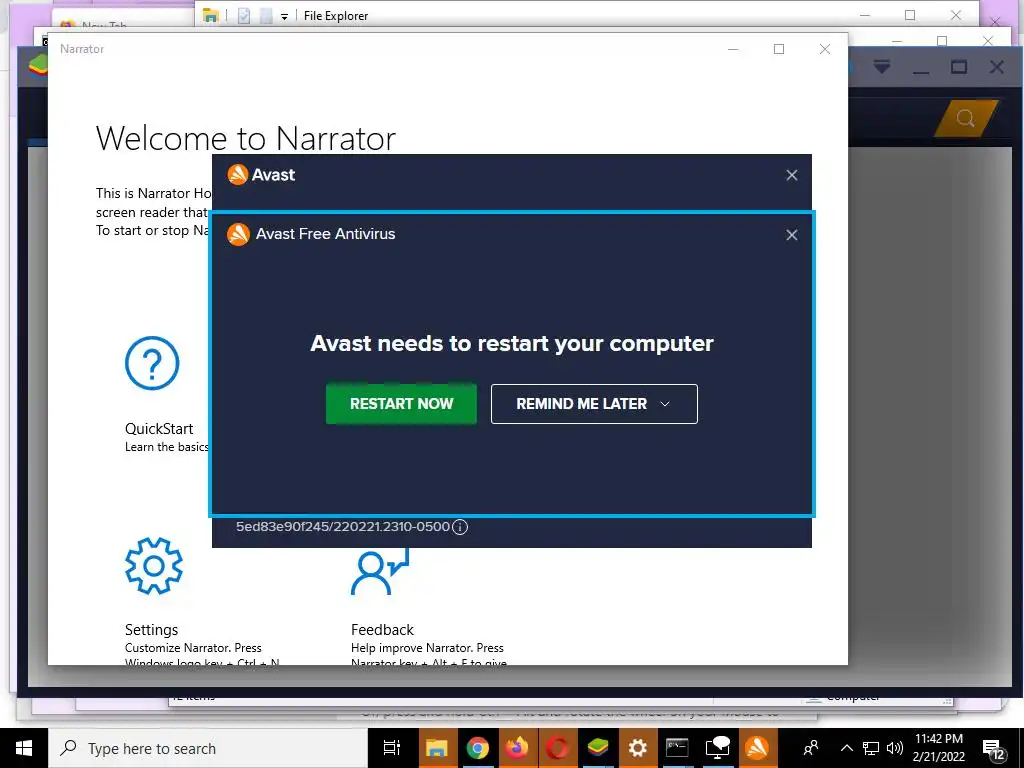Image resolution: width=1024 pixels, height=768 pixels.
Task: Close the Avast Free Antivirus dialog
Action: (792, 235)
